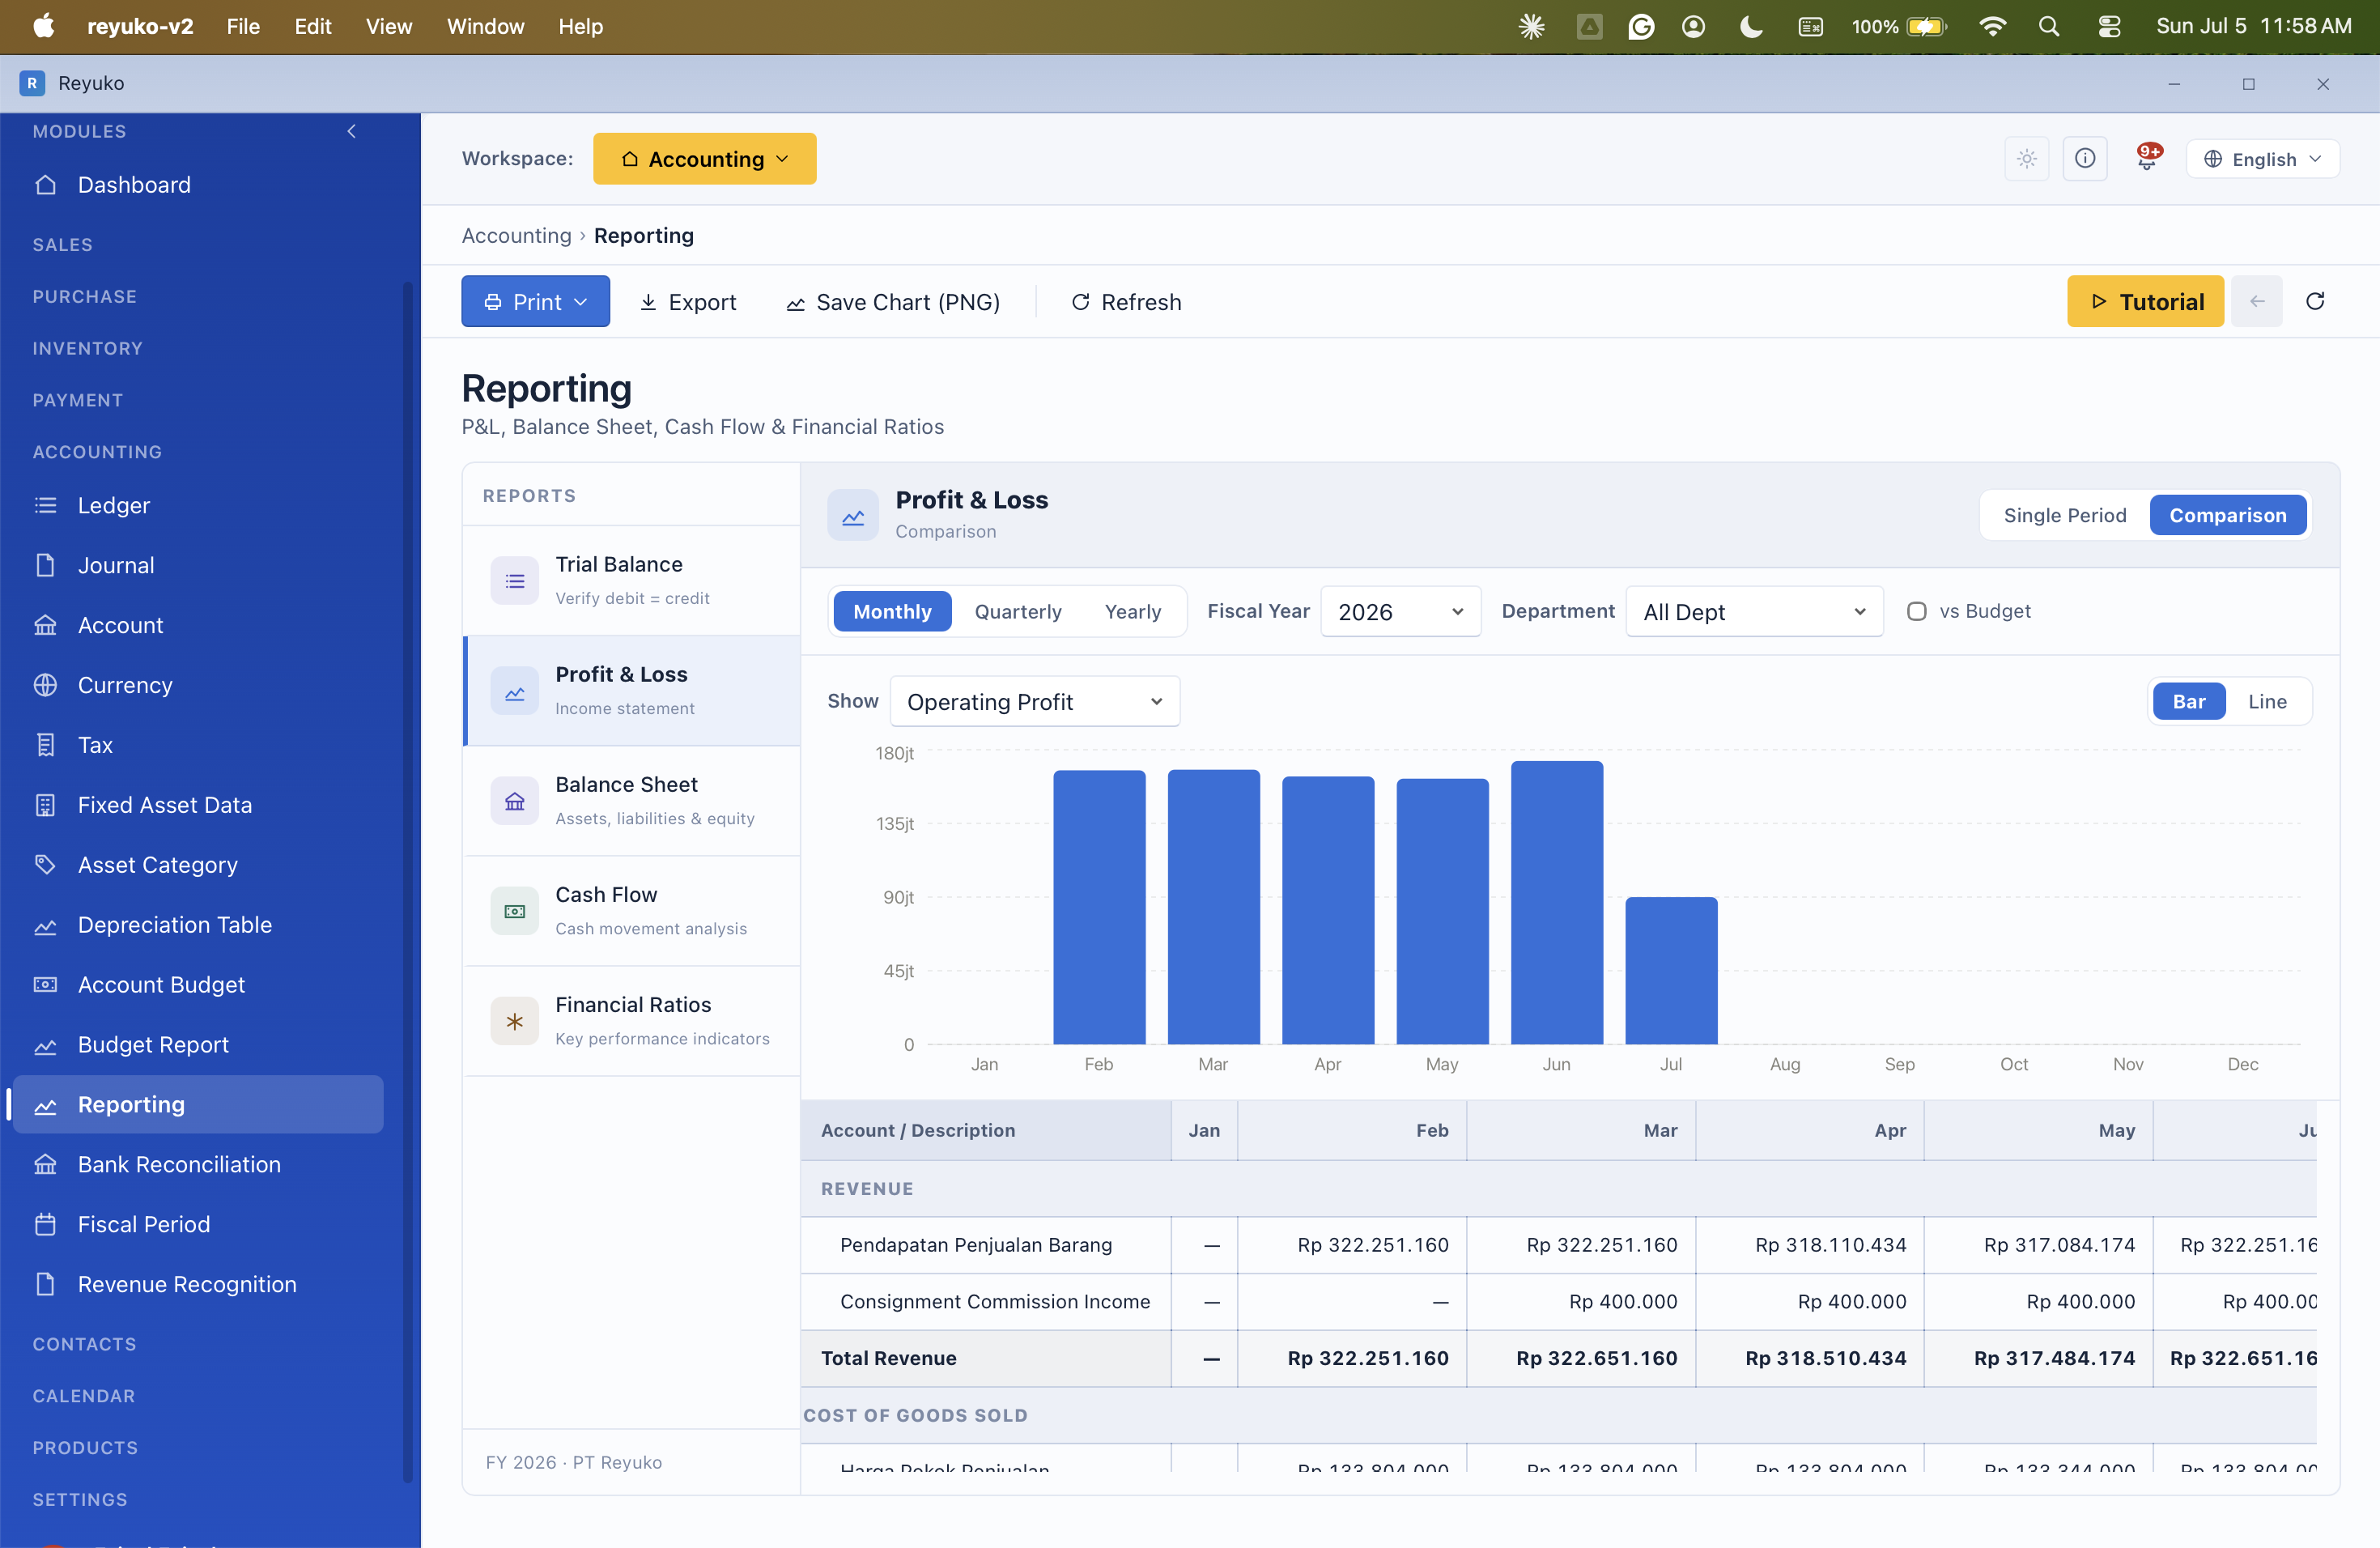Click the Bank Reconciliation icon
The height and width of the screenshot is (1548, 2380).
click(x=45, y=1165)
